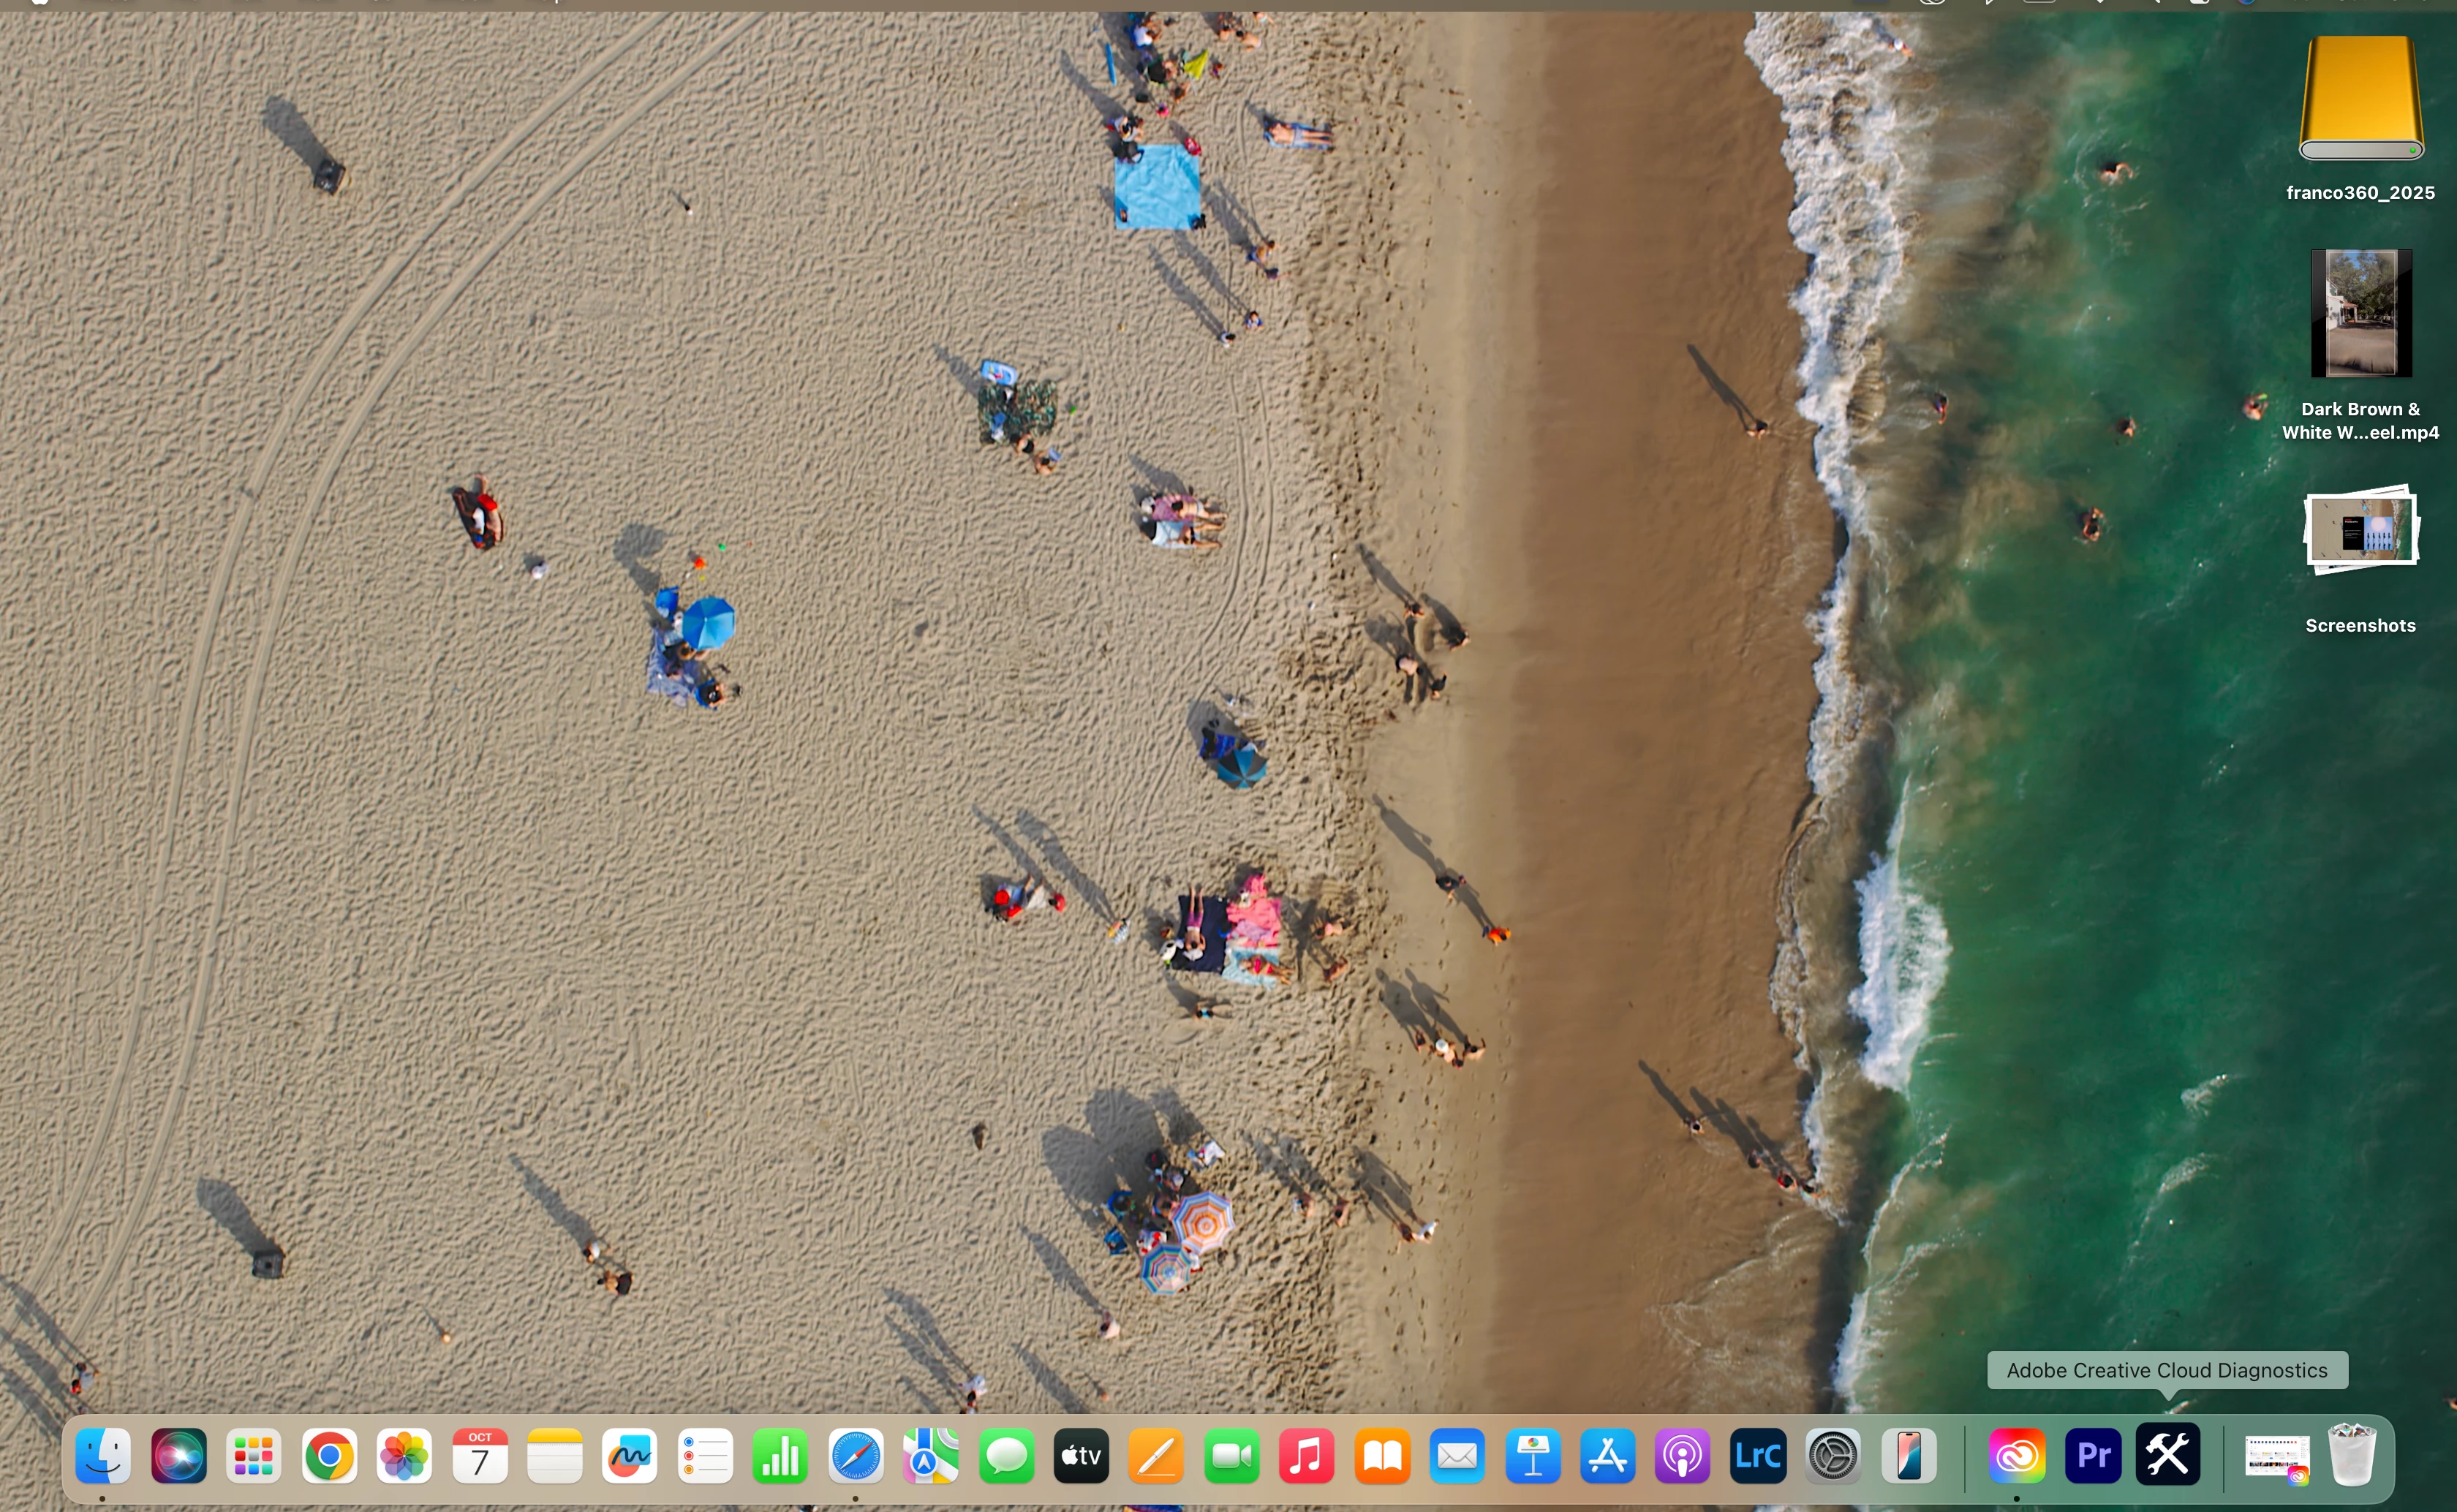
Task: Select the Dark Brown & White mp4 file
Action: click(x=2360, y=313)
